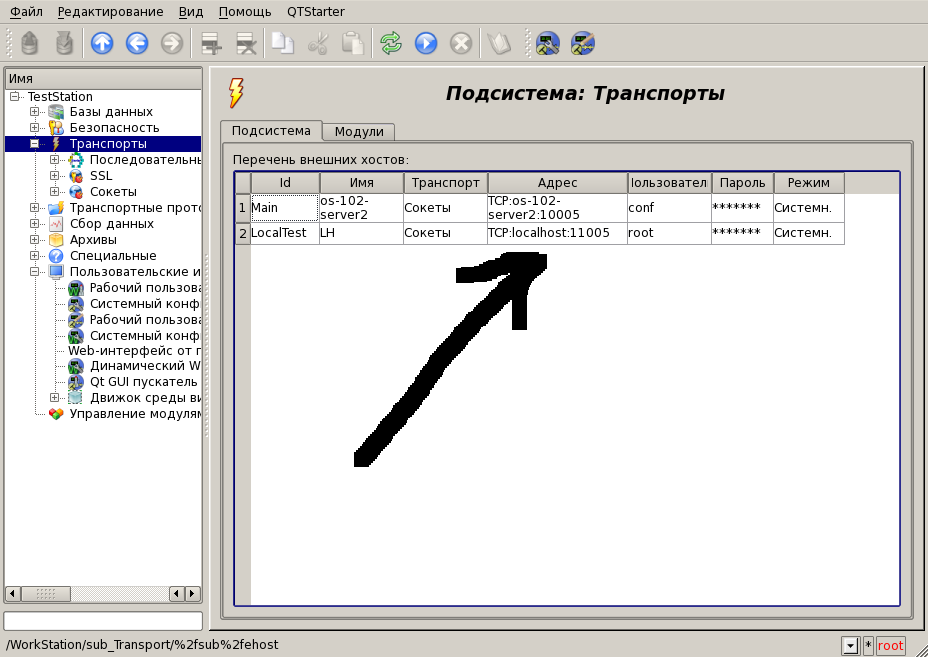Click the add item toolbar icon

click(211, 43)
